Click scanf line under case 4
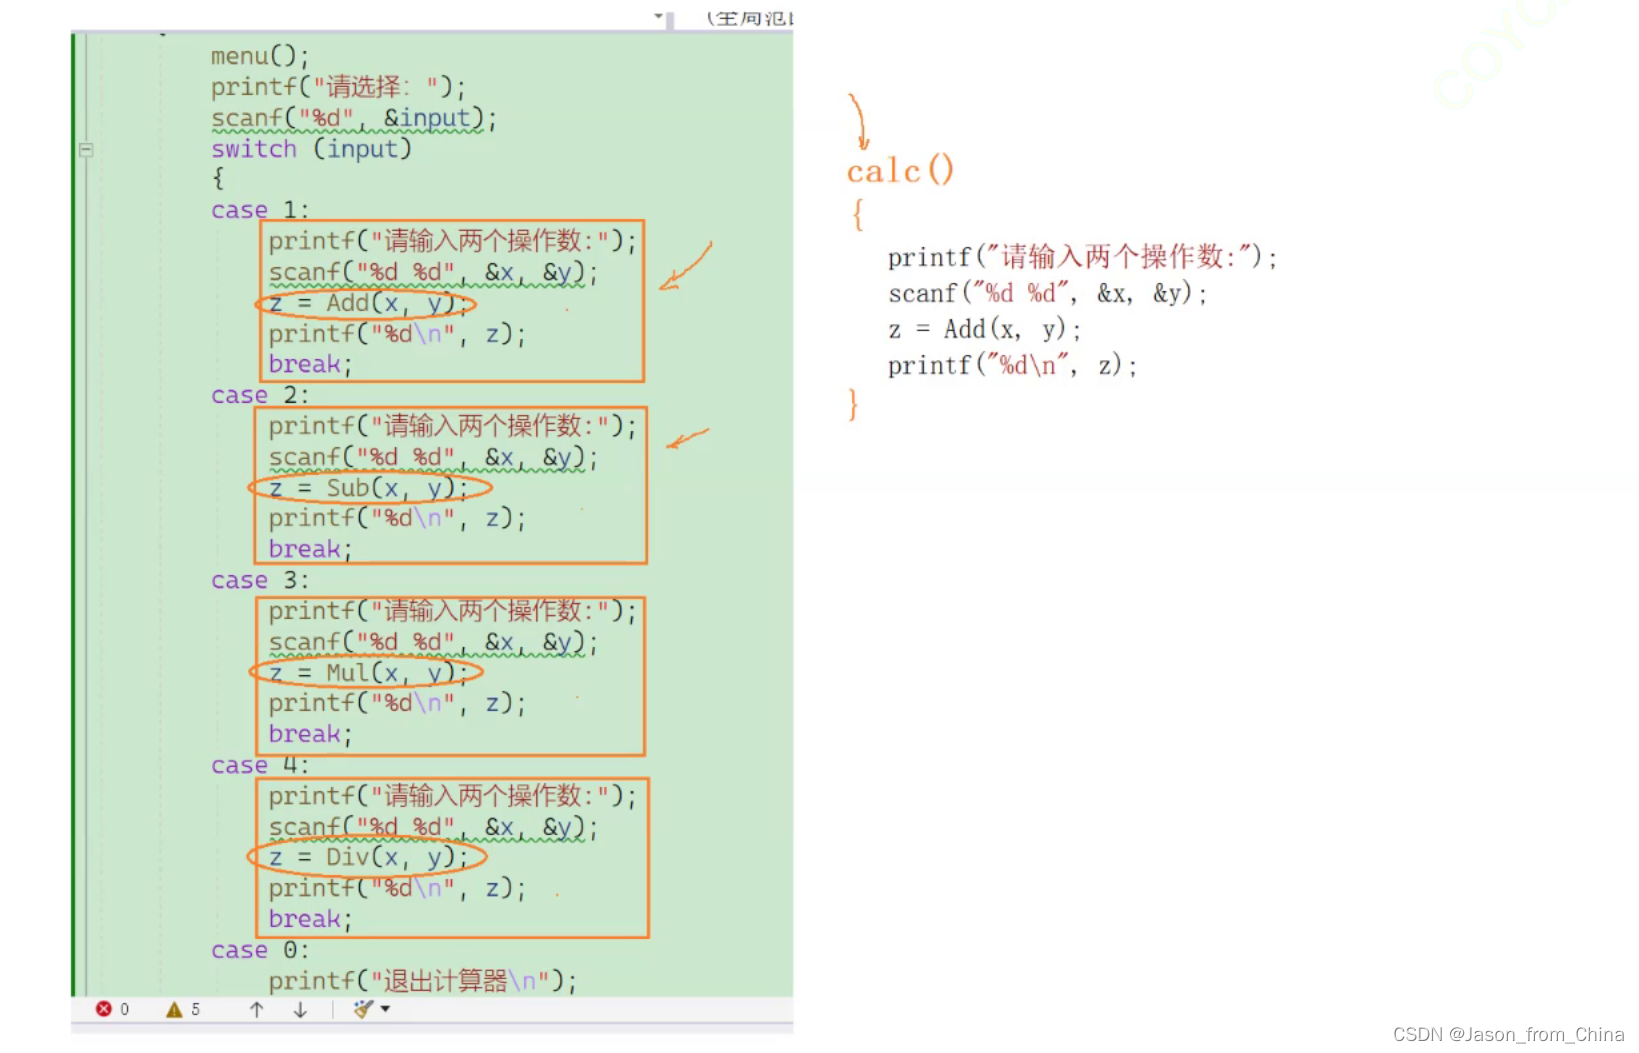This screenshot has height=1053, width=1639. (433, 827)
